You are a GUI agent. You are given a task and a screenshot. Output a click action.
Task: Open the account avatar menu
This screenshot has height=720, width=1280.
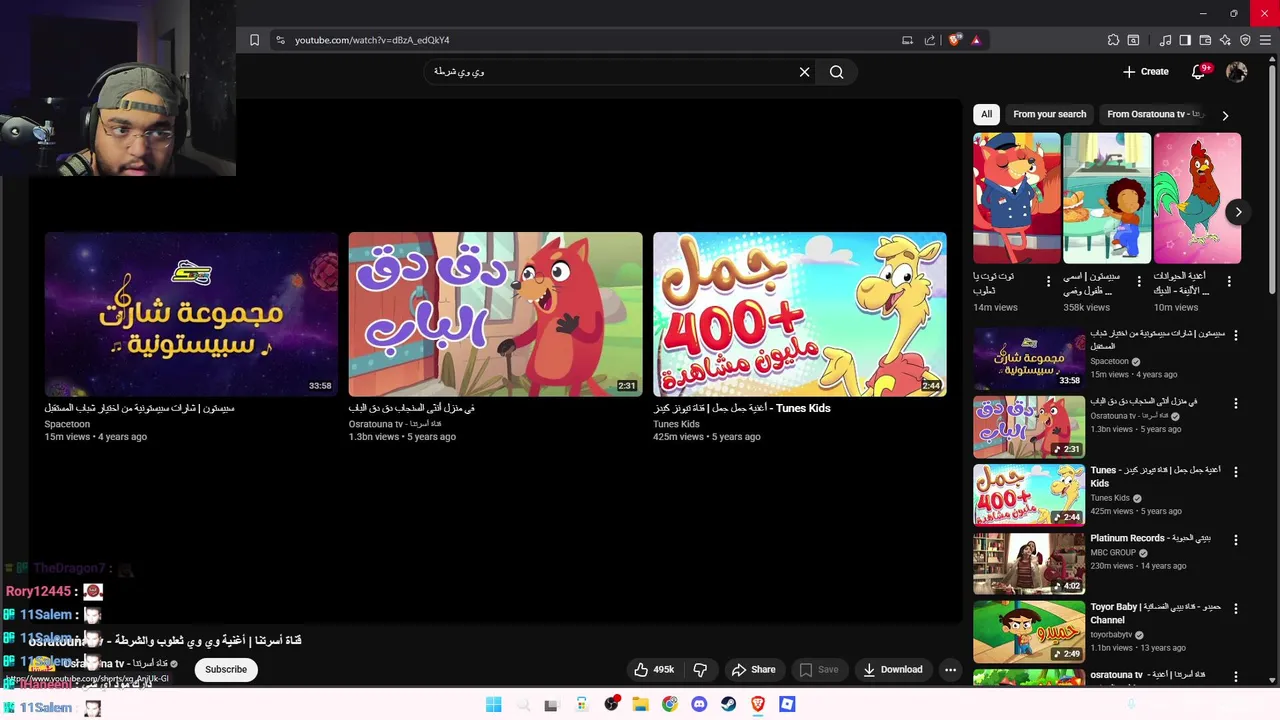click(x=1237, y=72)
